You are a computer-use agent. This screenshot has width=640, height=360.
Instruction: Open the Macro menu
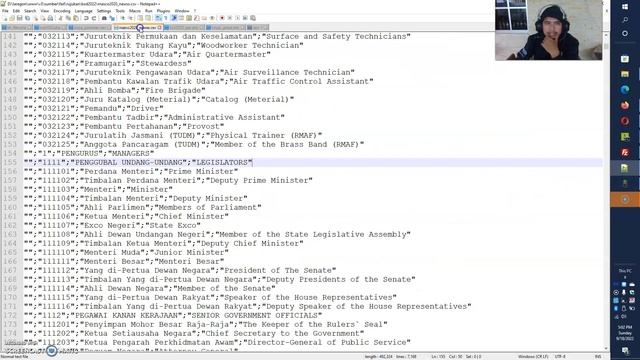(x=135, y=11)
